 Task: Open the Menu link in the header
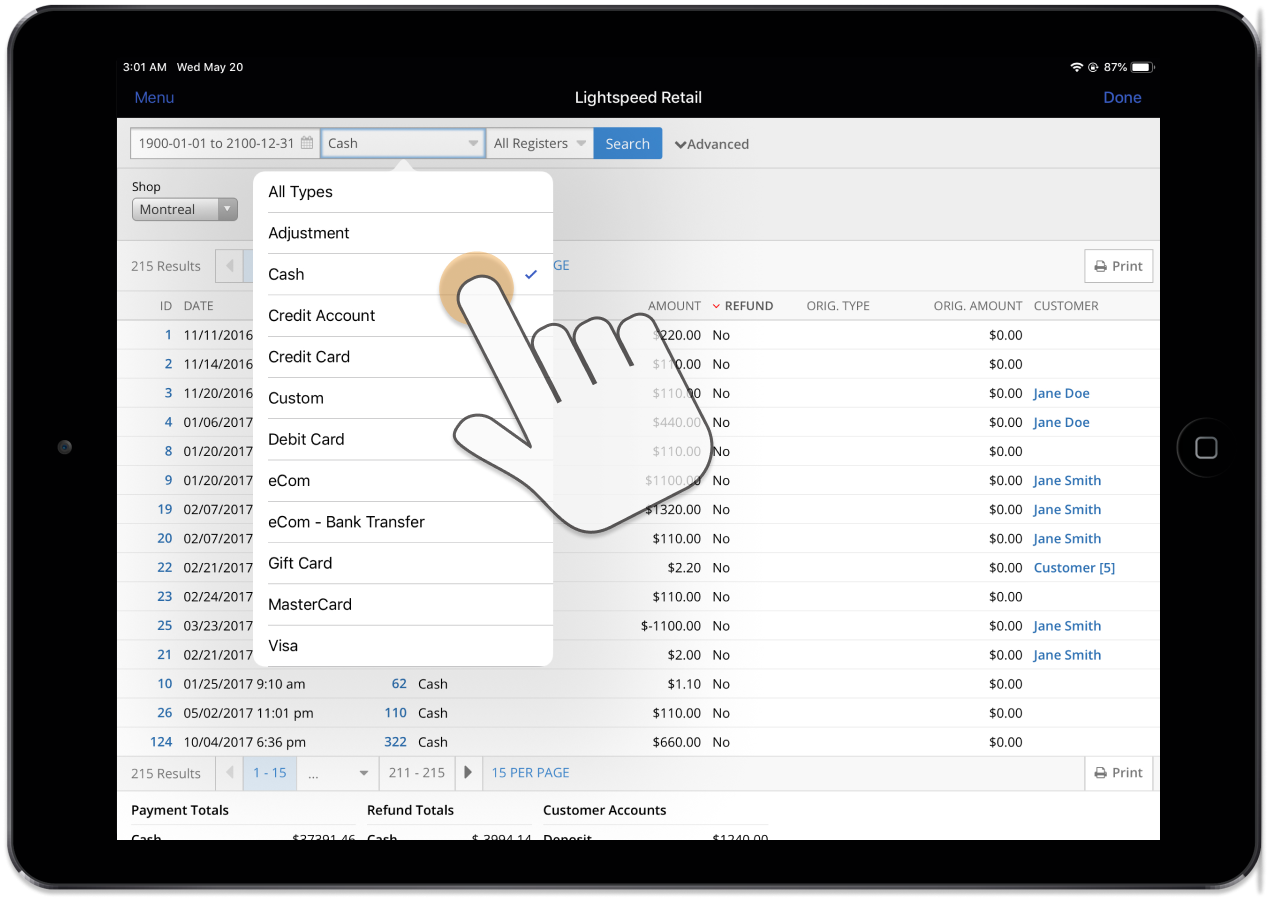154,97
